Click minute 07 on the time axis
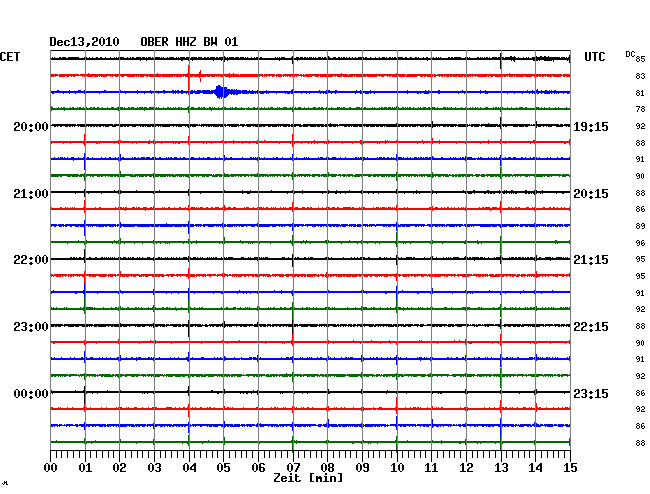This screenshot has width=650, height=494. coord(293,467)
